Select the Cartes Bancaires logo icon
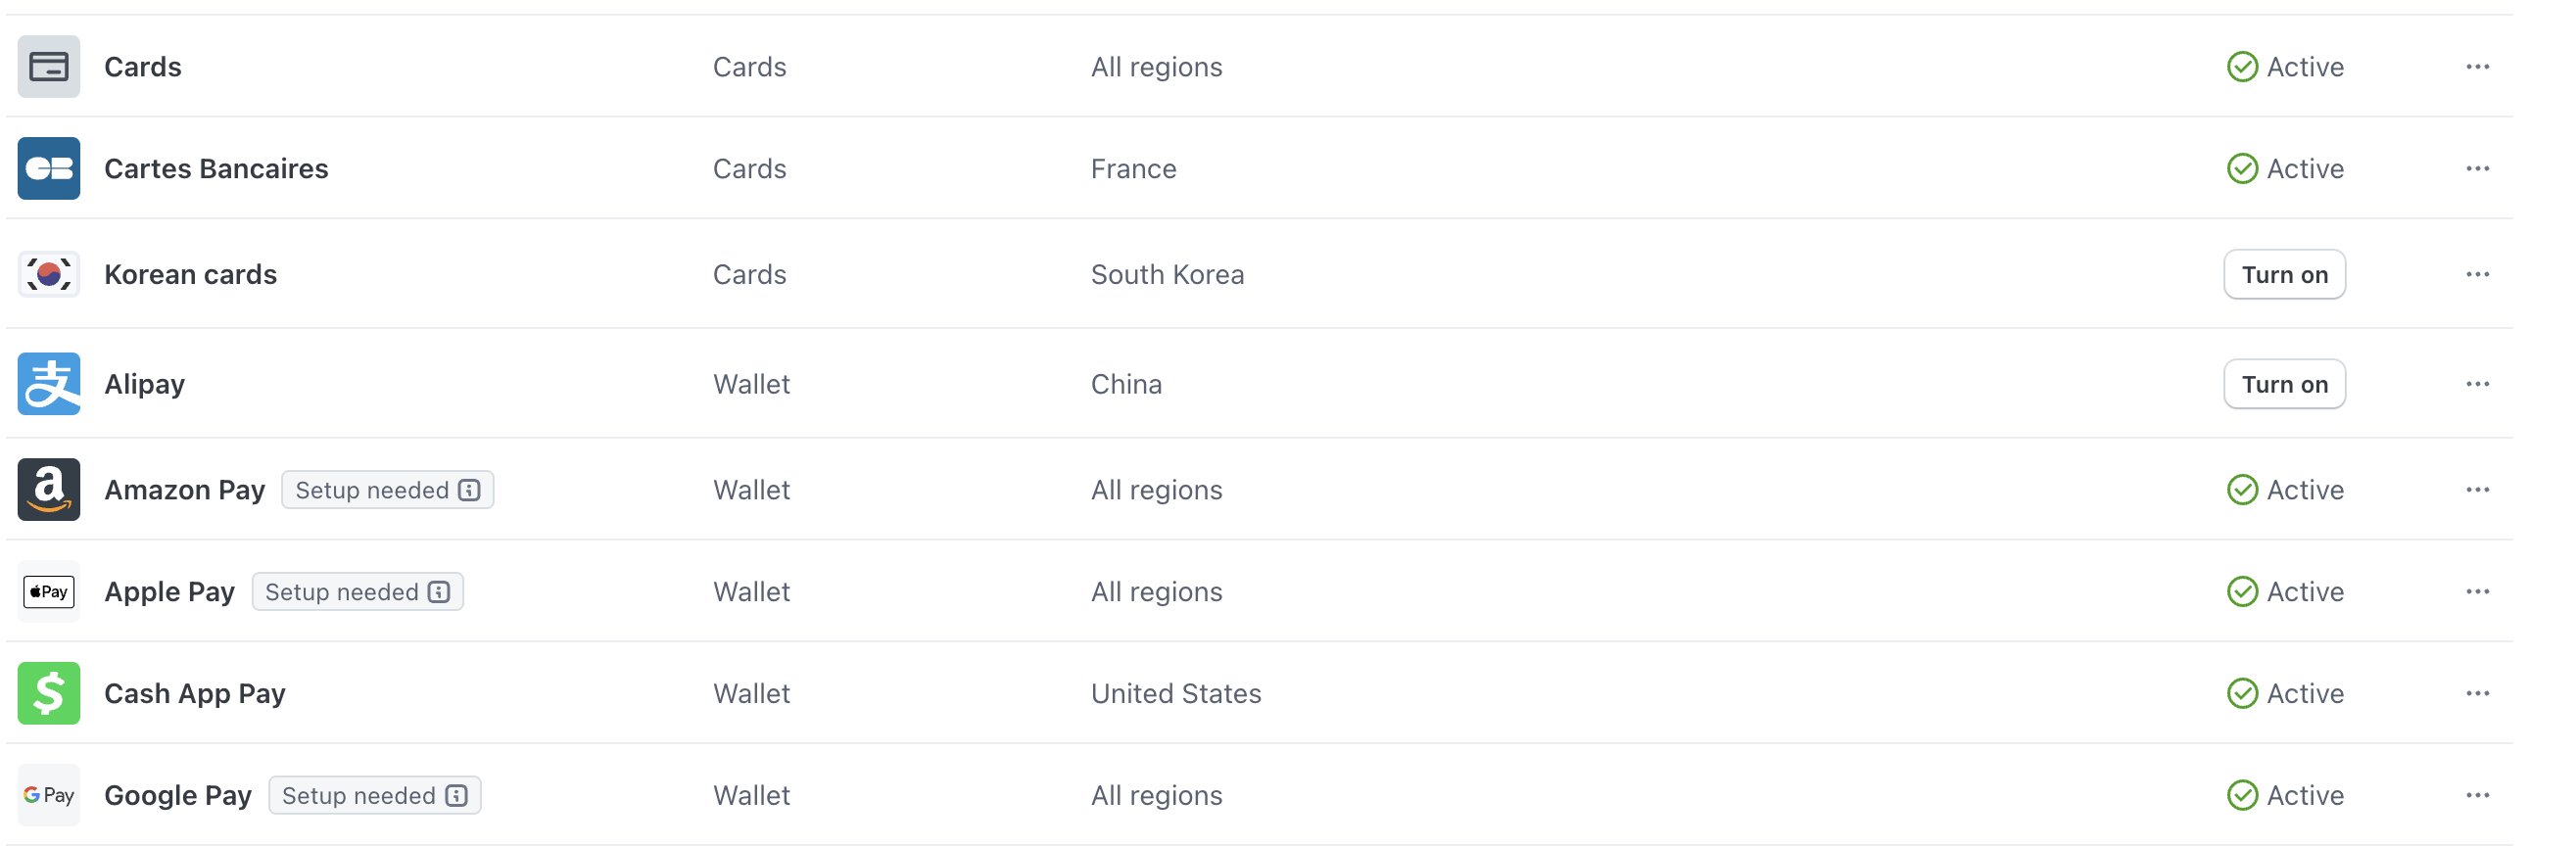The height and width of the screenshot is (846, 2576). [x=48, y=168]
